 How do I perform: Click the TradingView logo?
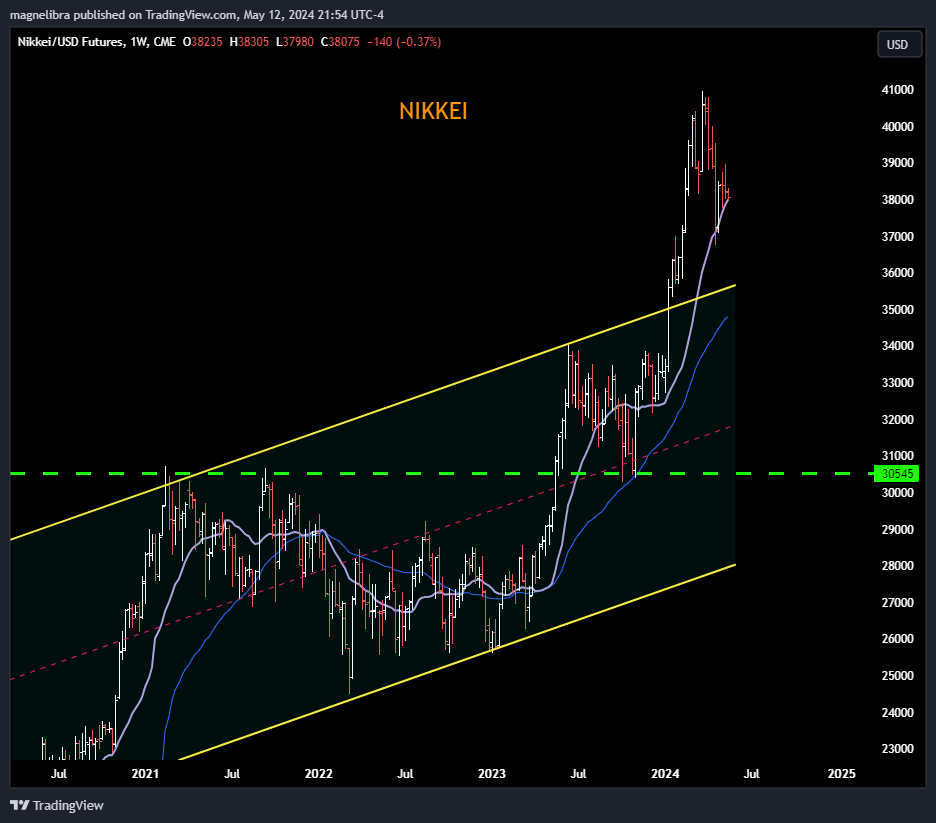click(57, 805)
